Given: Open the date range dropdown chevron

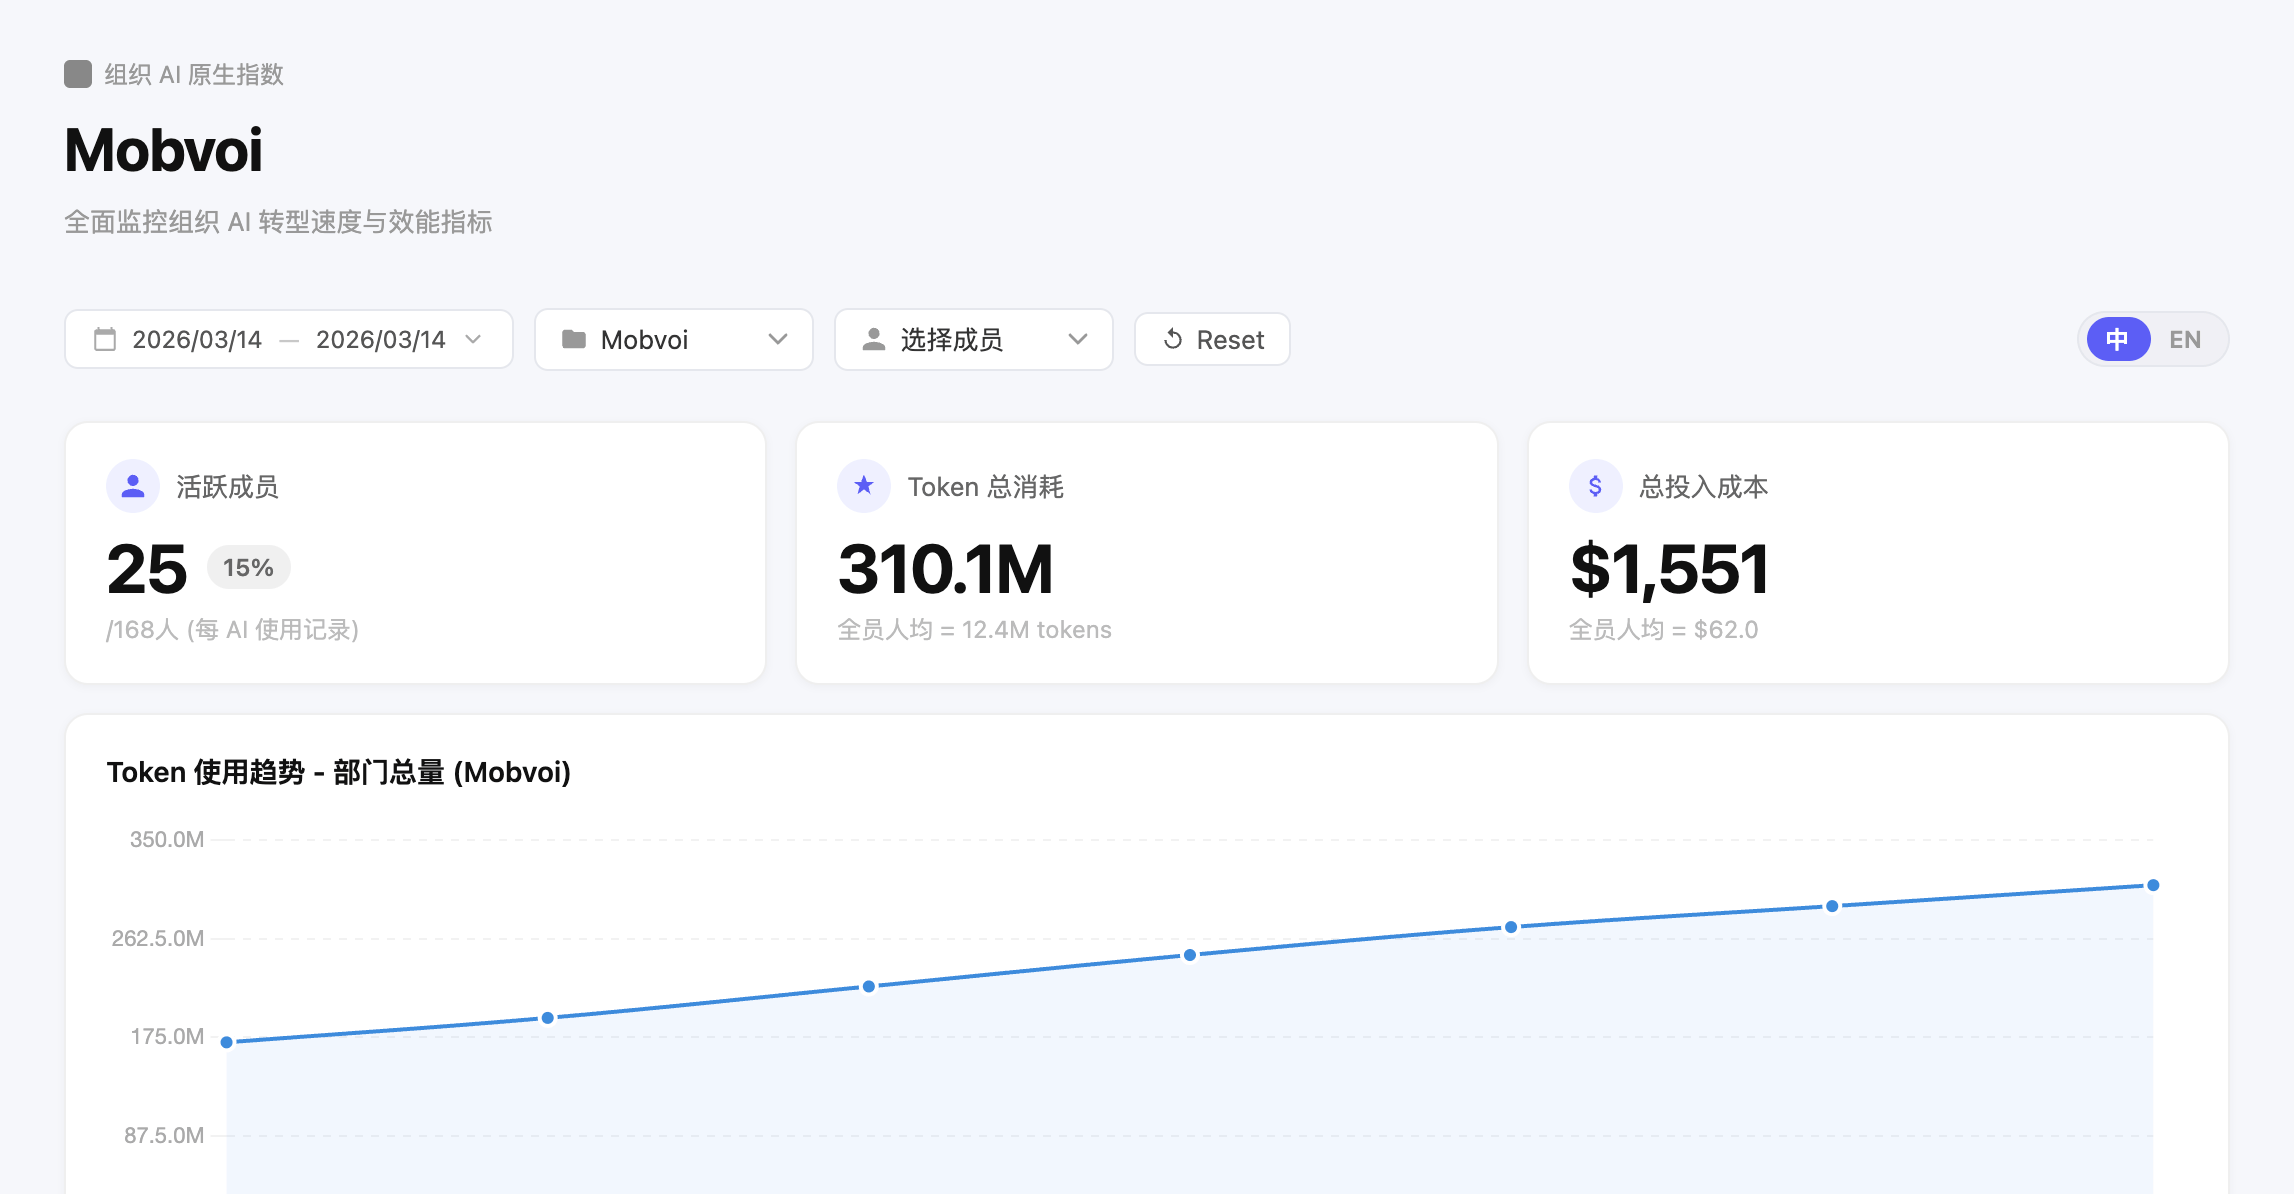Looking at the screenshot, I should (x=474, y=340).
